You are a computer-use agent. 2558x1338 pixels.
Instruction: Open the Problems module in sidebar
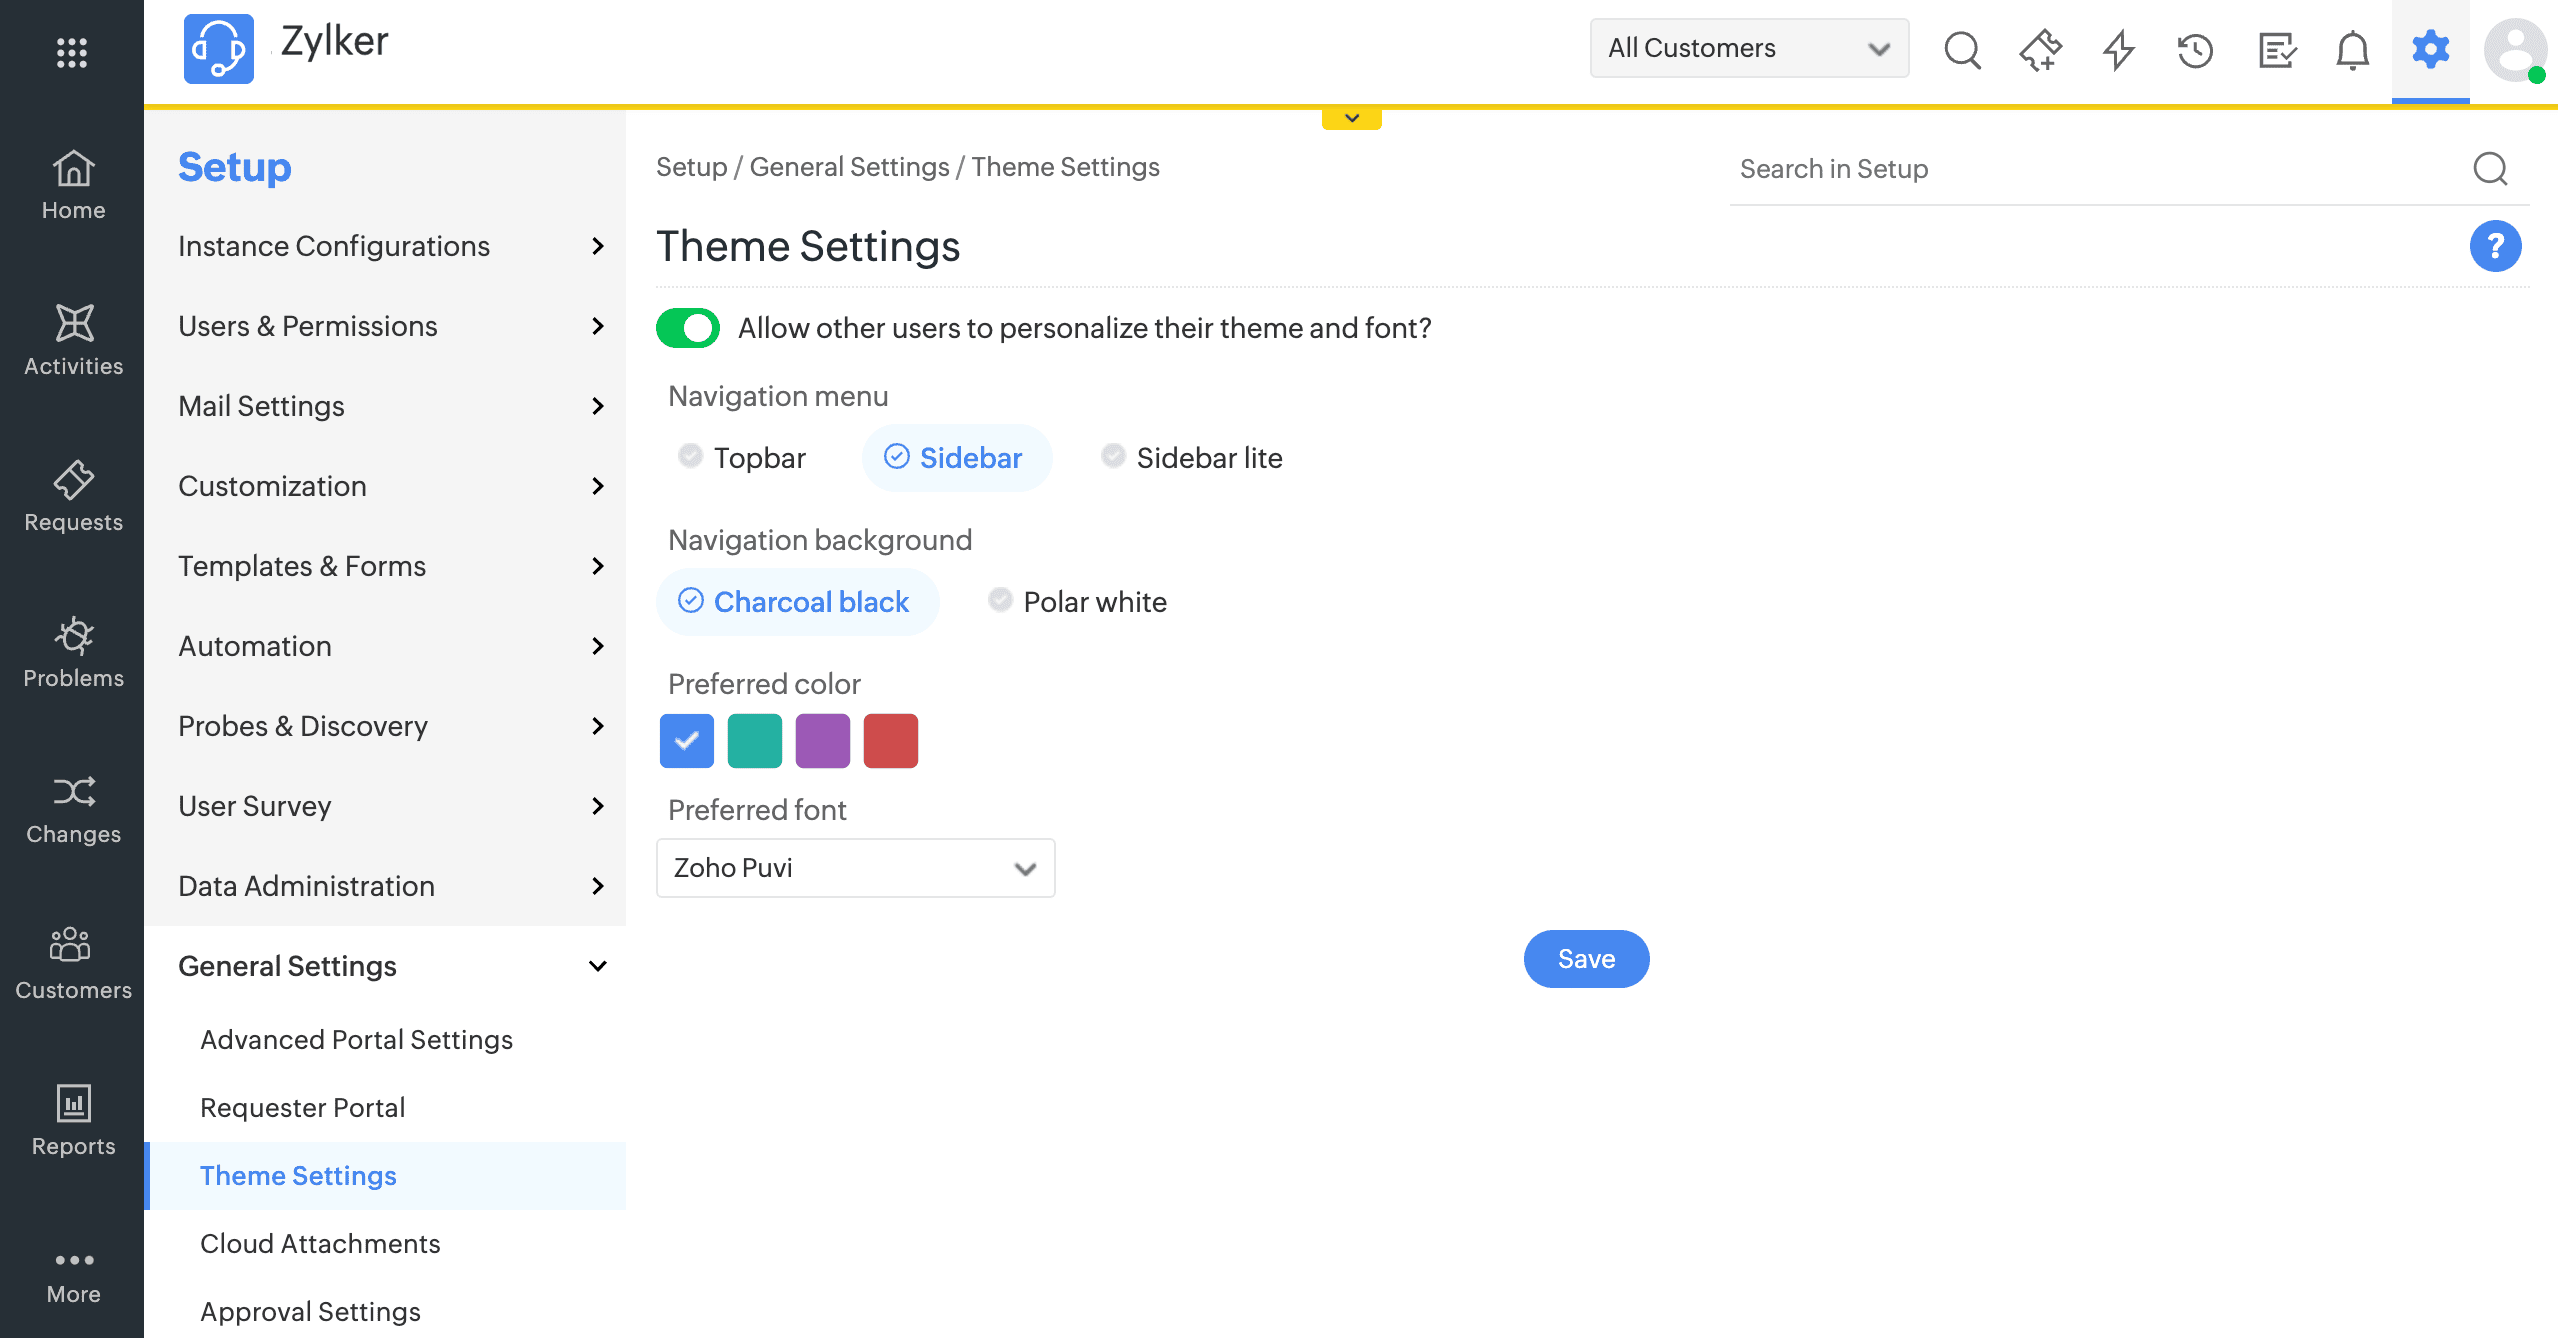pyautogui.click(x=73, y=652)
